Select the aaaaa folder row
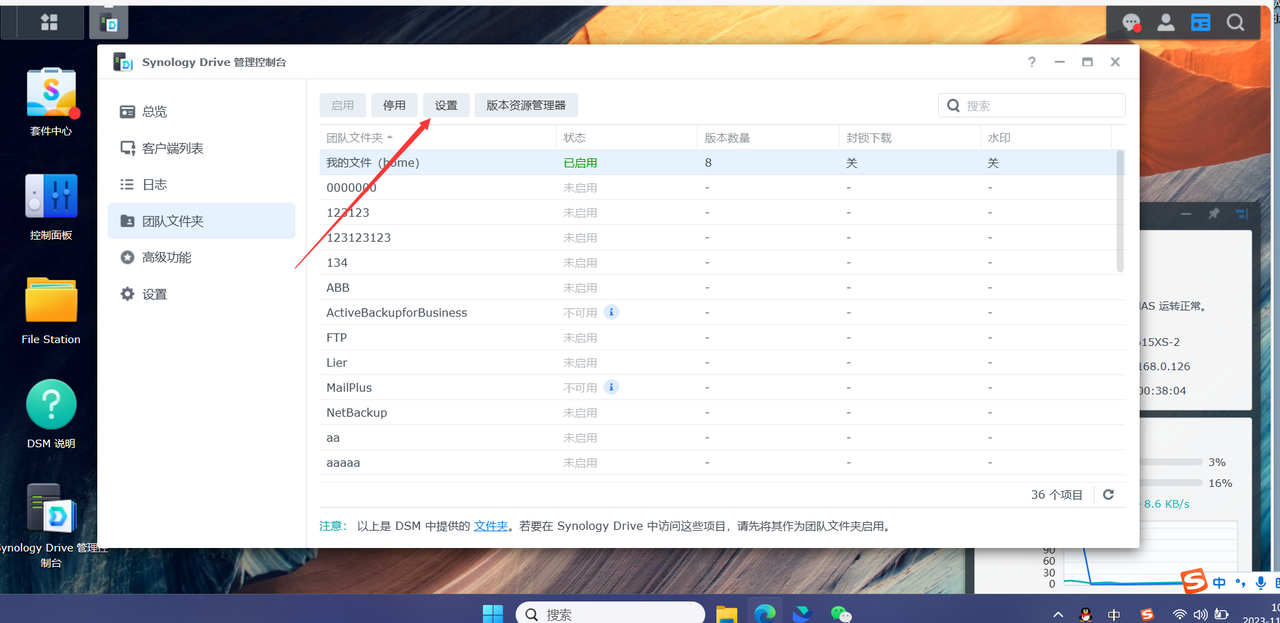Image resolution: width=1280 pixels, height=623 pixels. pyautogui.click(x=717, y=462)
